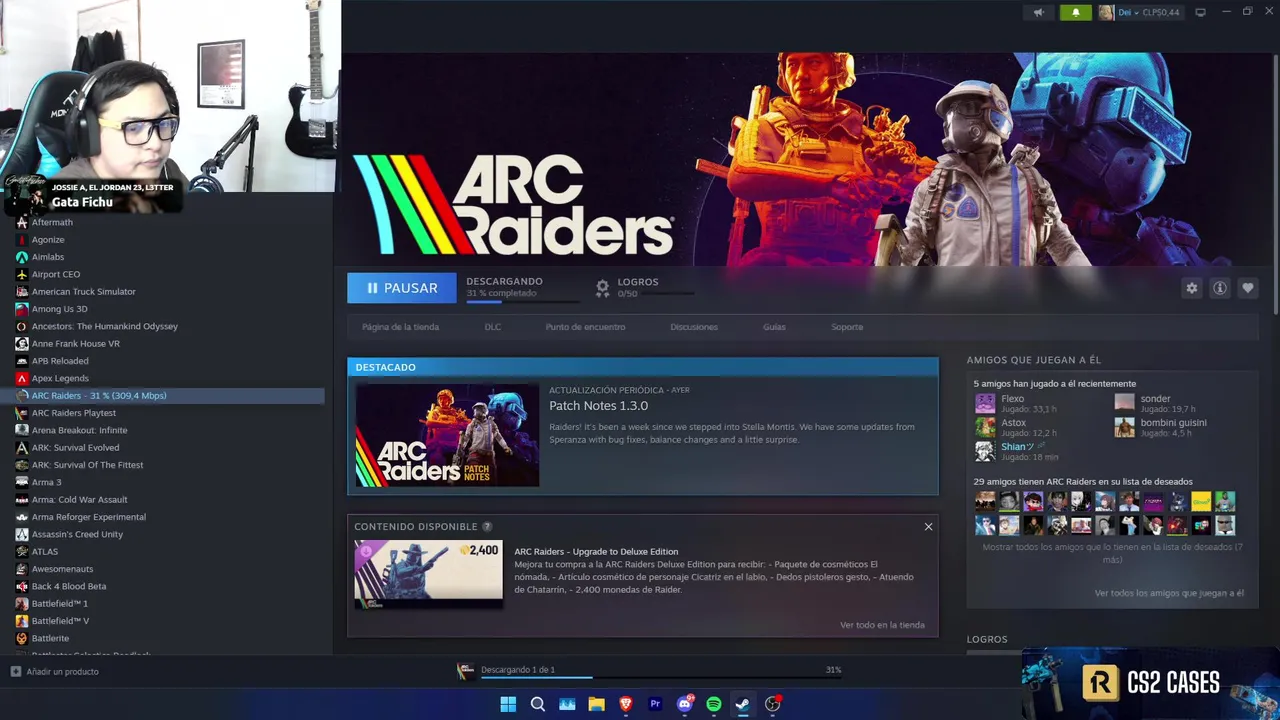Select Airport CEO in the library list
The image size is (1280, 720).
pos(56,274)
